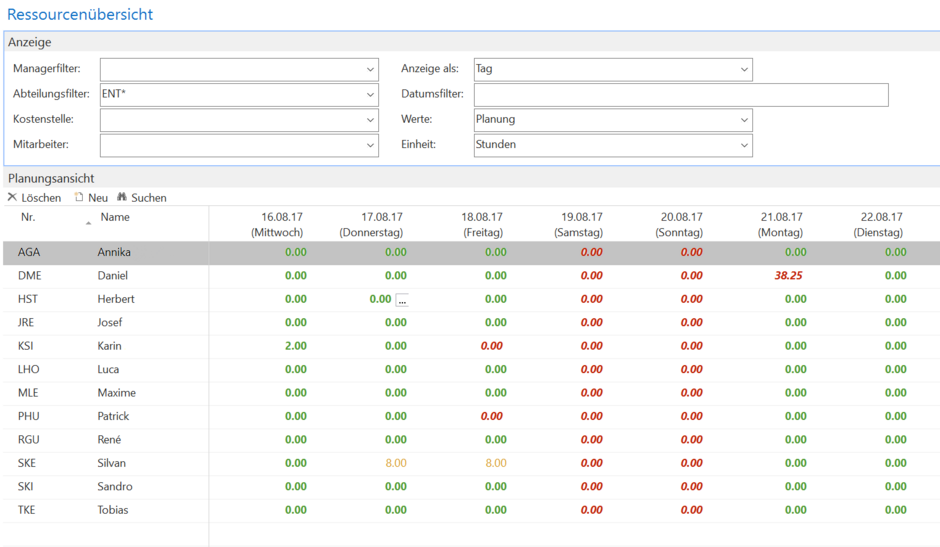Click Karin's 2.00 value on Mittwoch

(296, 346)
